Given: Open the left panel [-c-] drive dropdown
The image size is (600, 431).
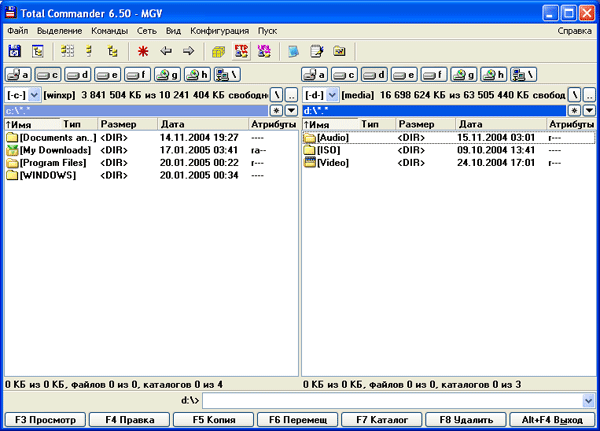Looking at the screenshot, I should coord(34,95).
